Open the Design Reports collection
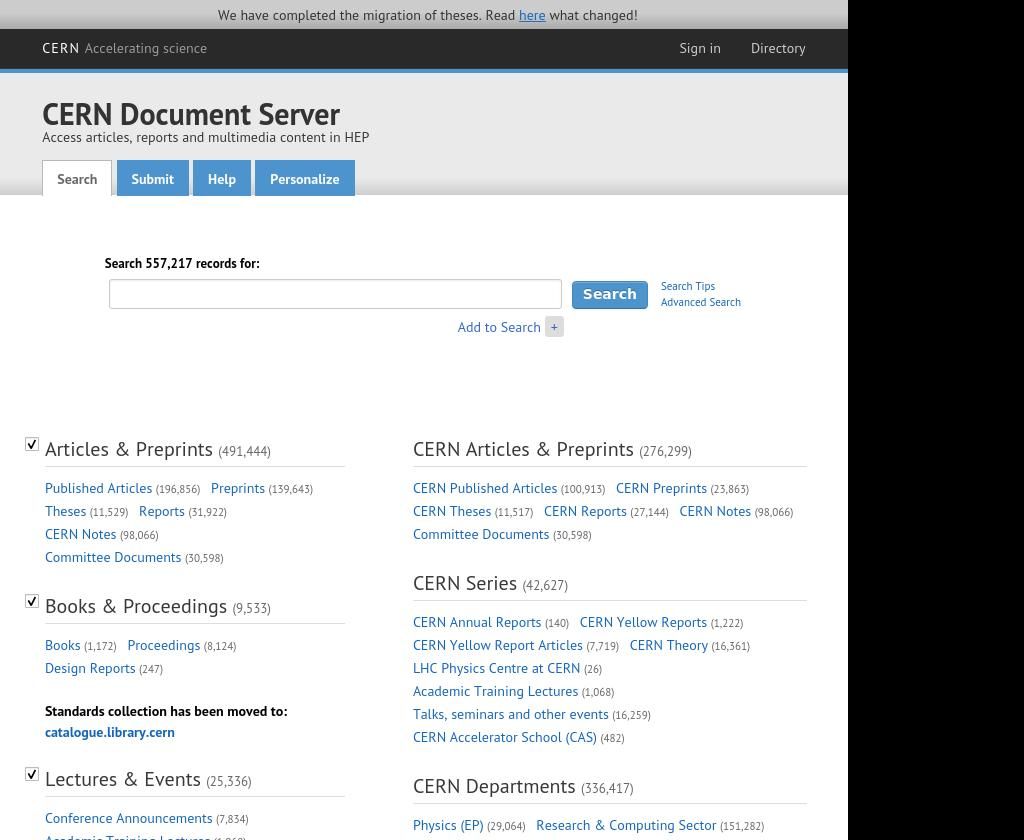 (90, 668)
